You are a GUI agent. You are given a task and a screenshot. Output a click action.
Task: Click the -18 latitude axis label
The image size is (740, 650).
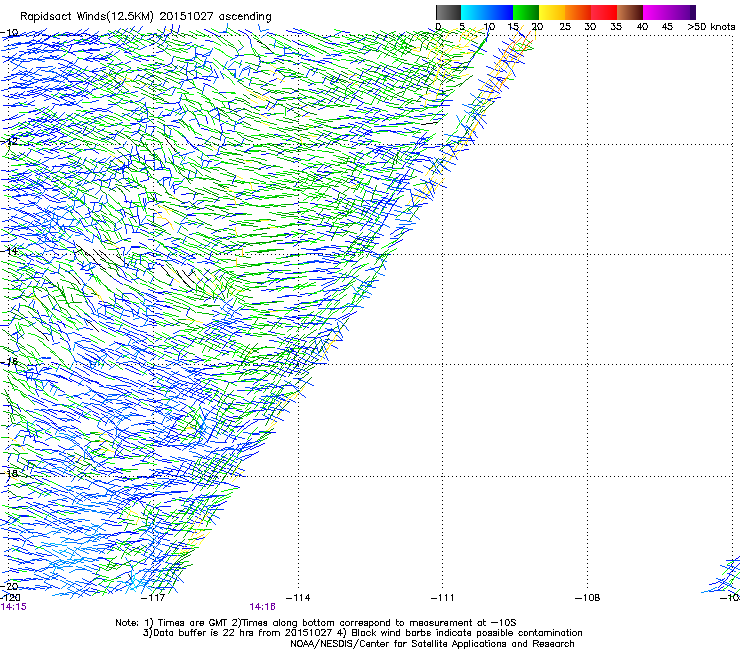coord(9,473)
